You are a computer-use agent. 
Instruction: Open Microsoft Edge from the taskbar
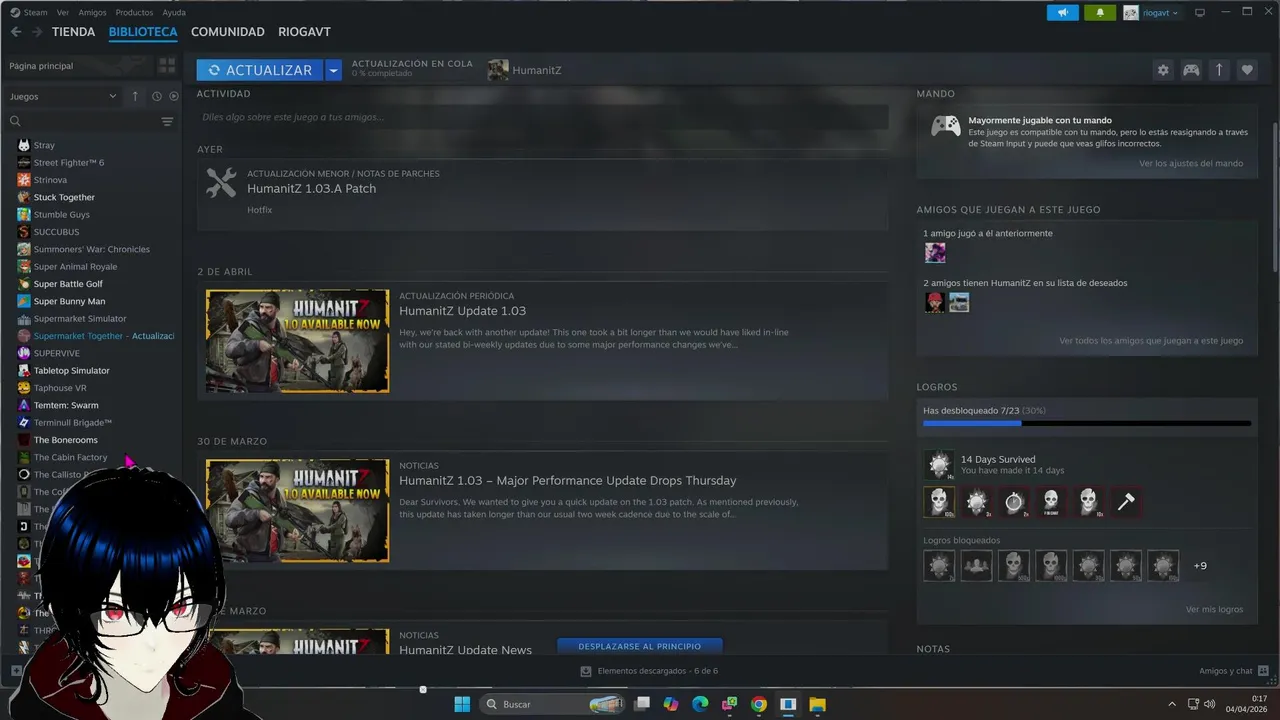click(701, 704)
